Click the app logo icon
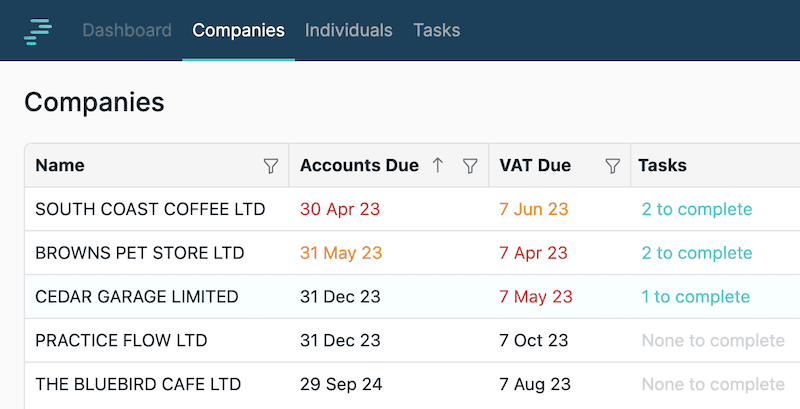 pos(38,31)
